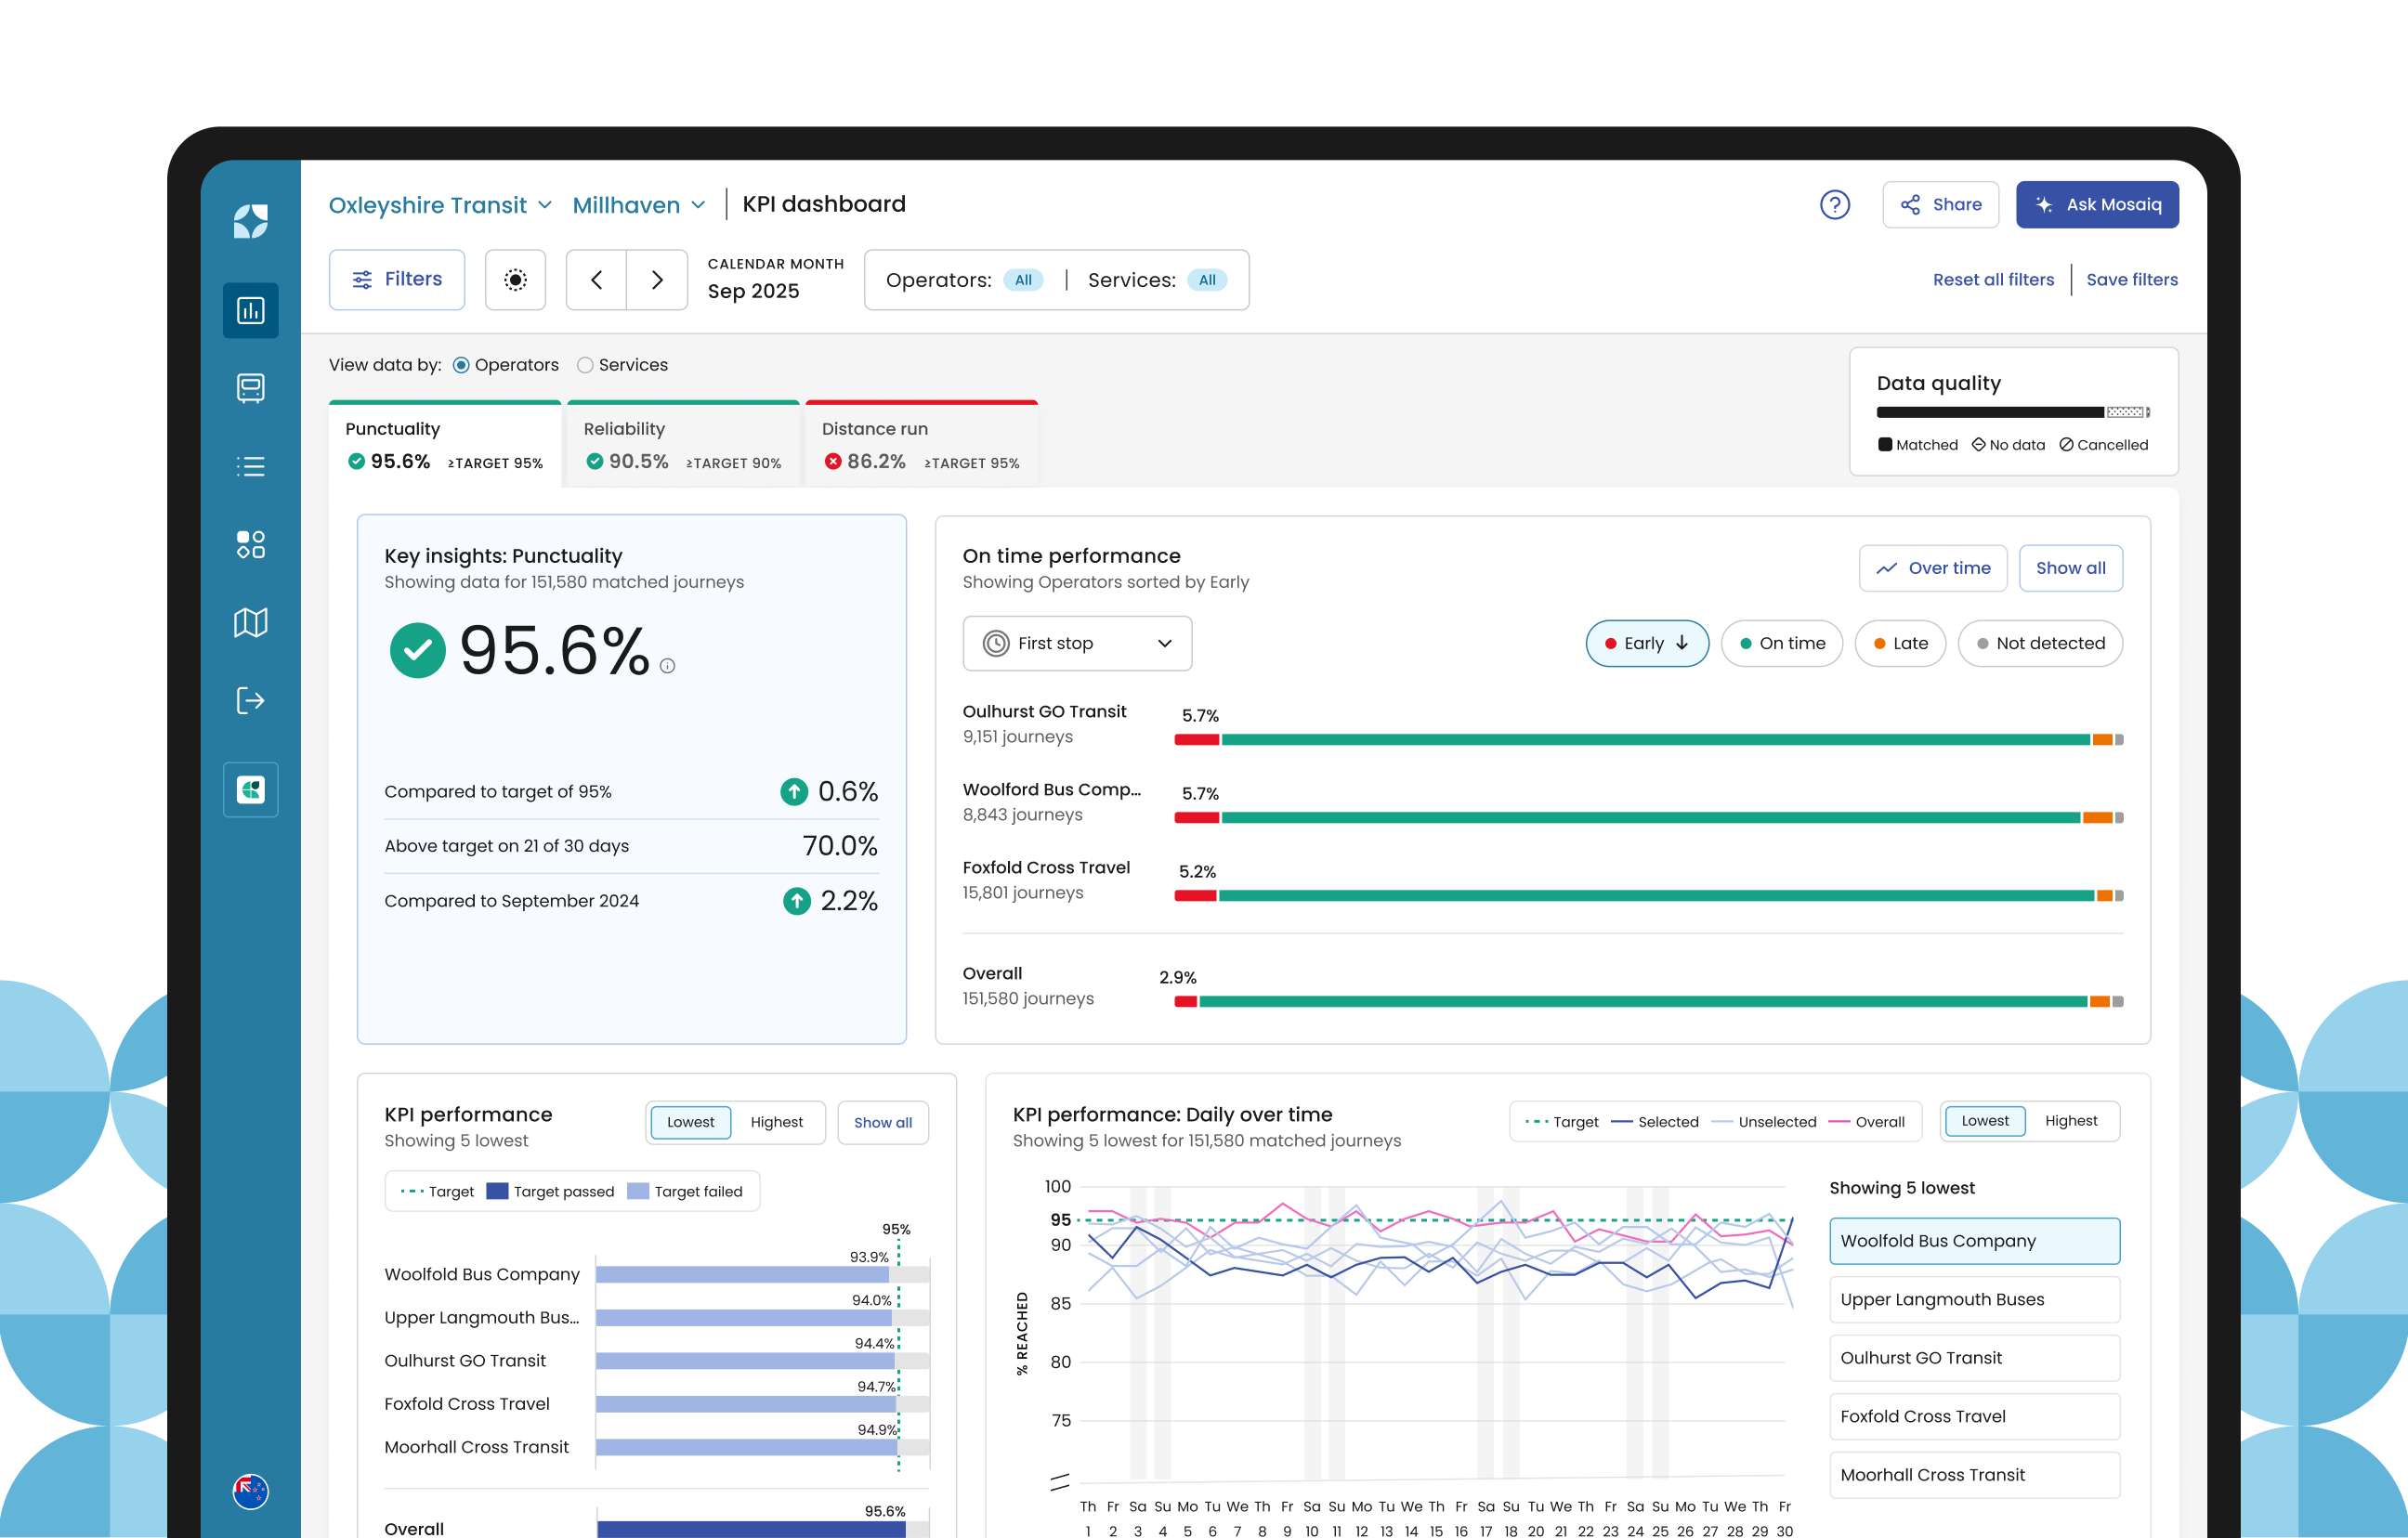Image resolution: width=2408 pixels, height=1538 pixels.
Task: Click the Over time button
Action: [x=1932, y=568]
